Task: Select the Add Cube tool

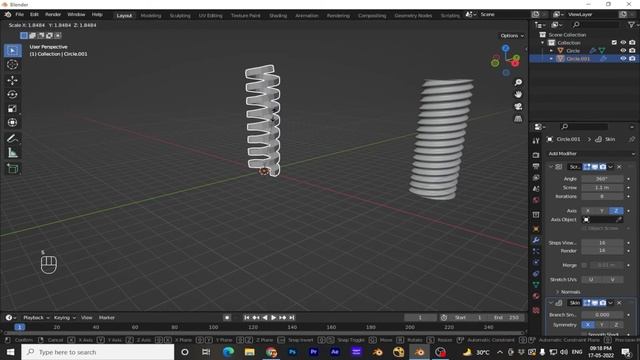Action: pyautogui.click(x=12, y=169)
